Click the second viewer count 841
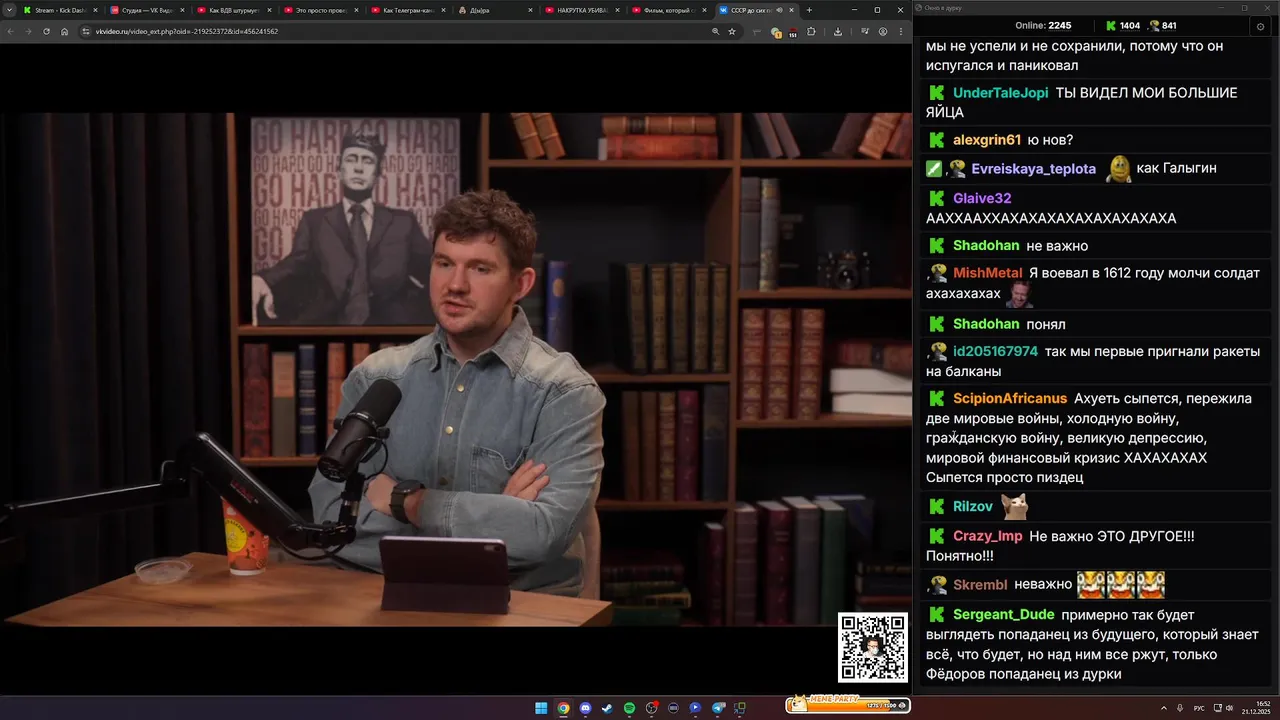This screenshot has height=720, width=1280. (1162, 26)
